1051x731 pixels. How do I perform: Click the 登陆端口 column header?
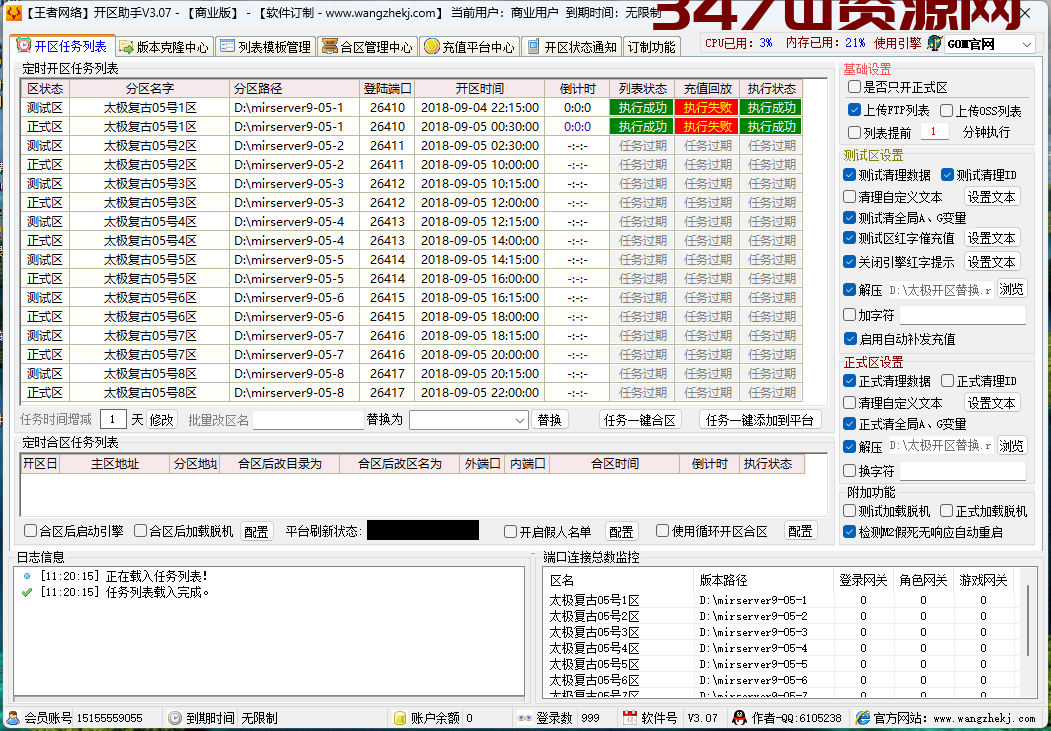(x=387, y=89)
